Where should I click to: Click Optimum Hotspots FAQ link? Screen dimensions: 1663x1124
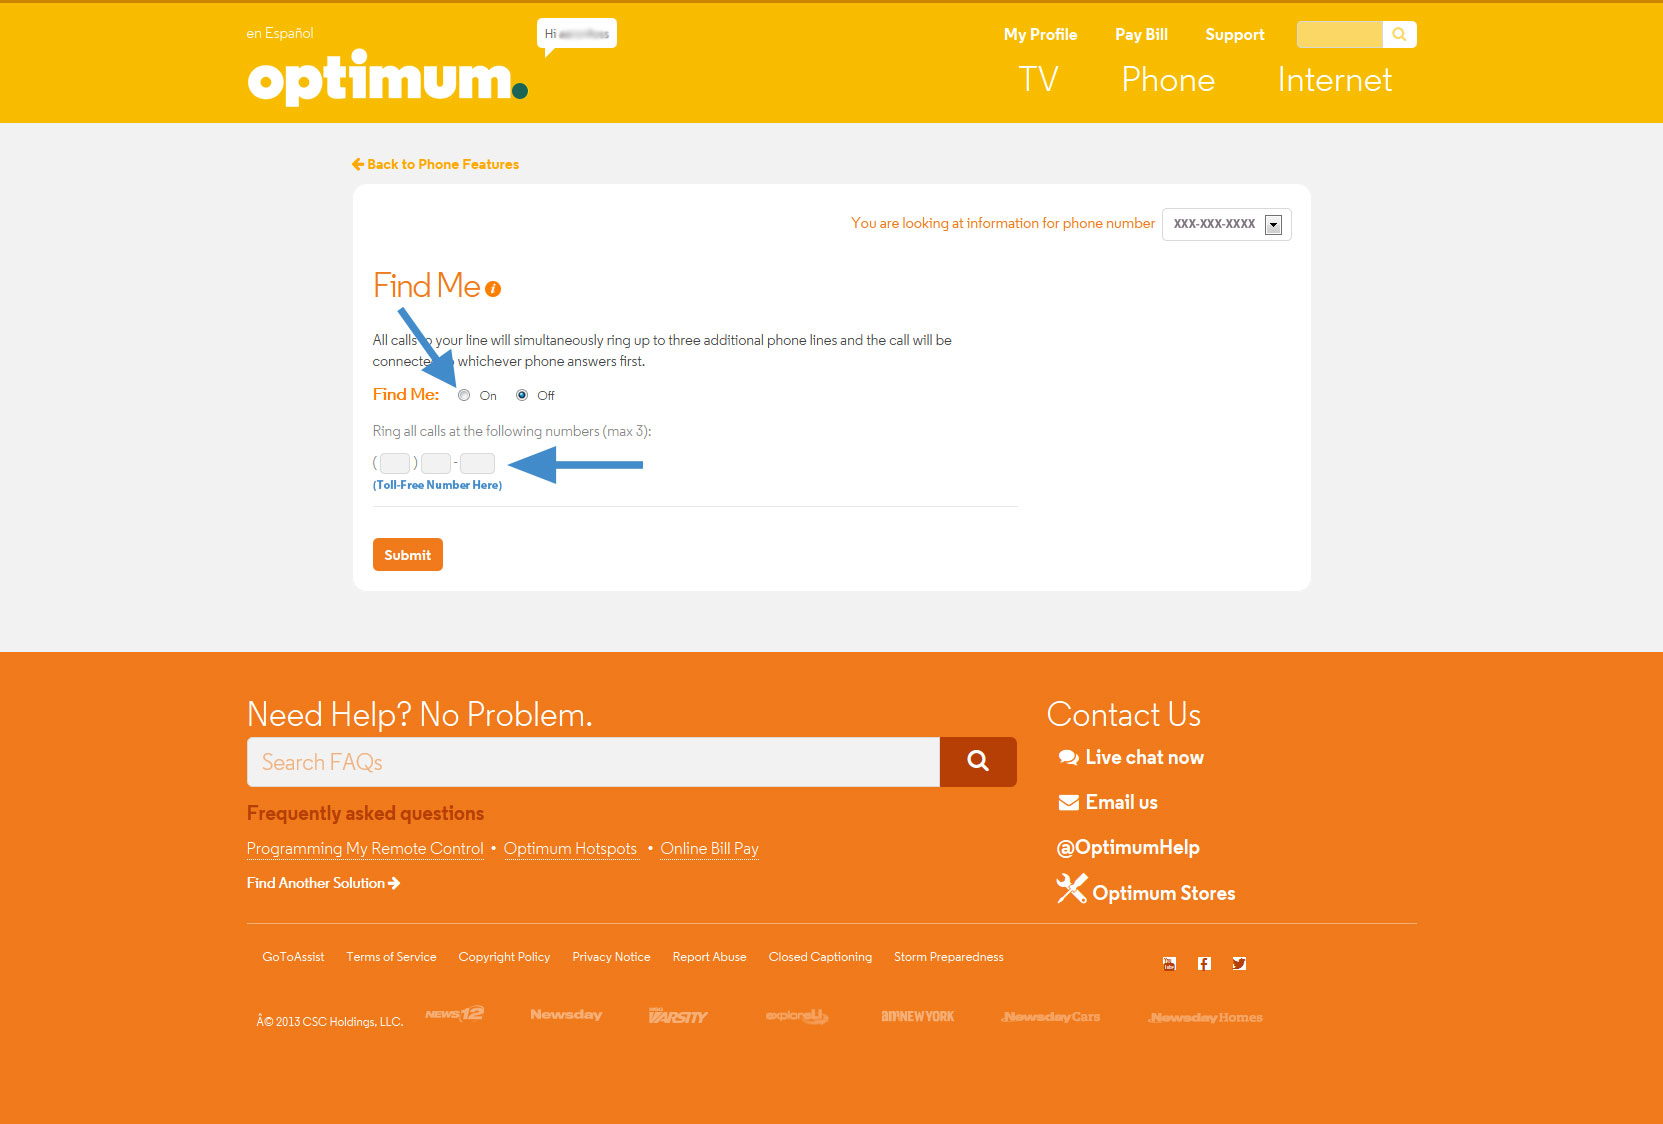(x=570, y=849)
